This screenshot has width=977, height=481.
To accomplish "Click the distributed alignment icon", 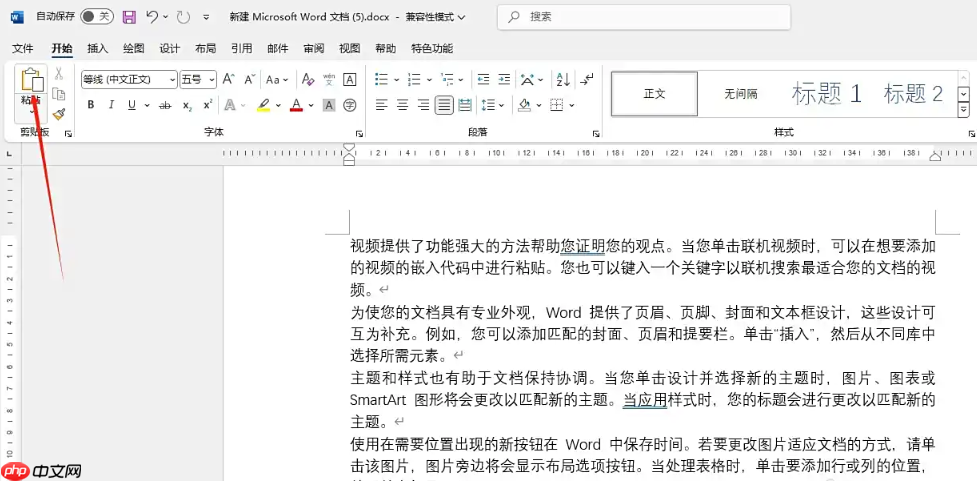I will click(464, 105).
